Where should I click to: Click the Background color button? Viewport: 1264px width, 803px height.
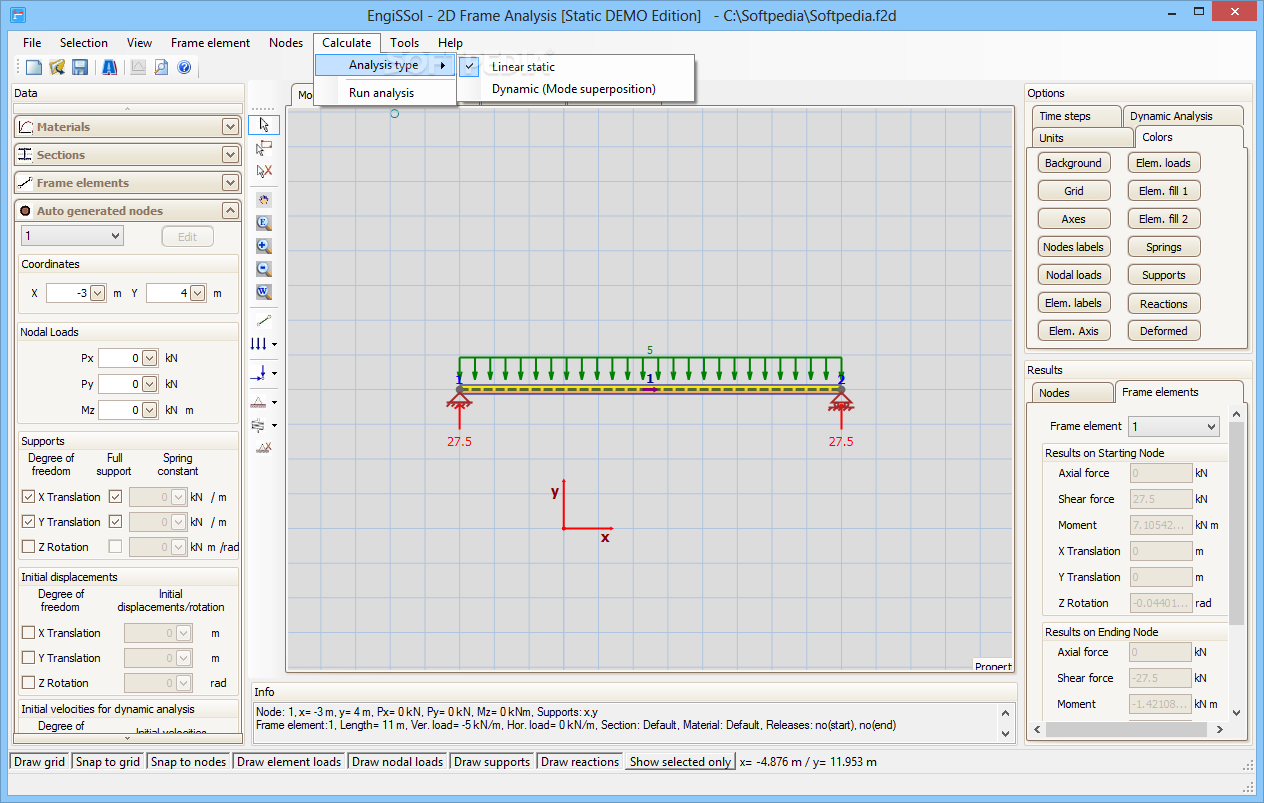click(x=1073, y=163)
